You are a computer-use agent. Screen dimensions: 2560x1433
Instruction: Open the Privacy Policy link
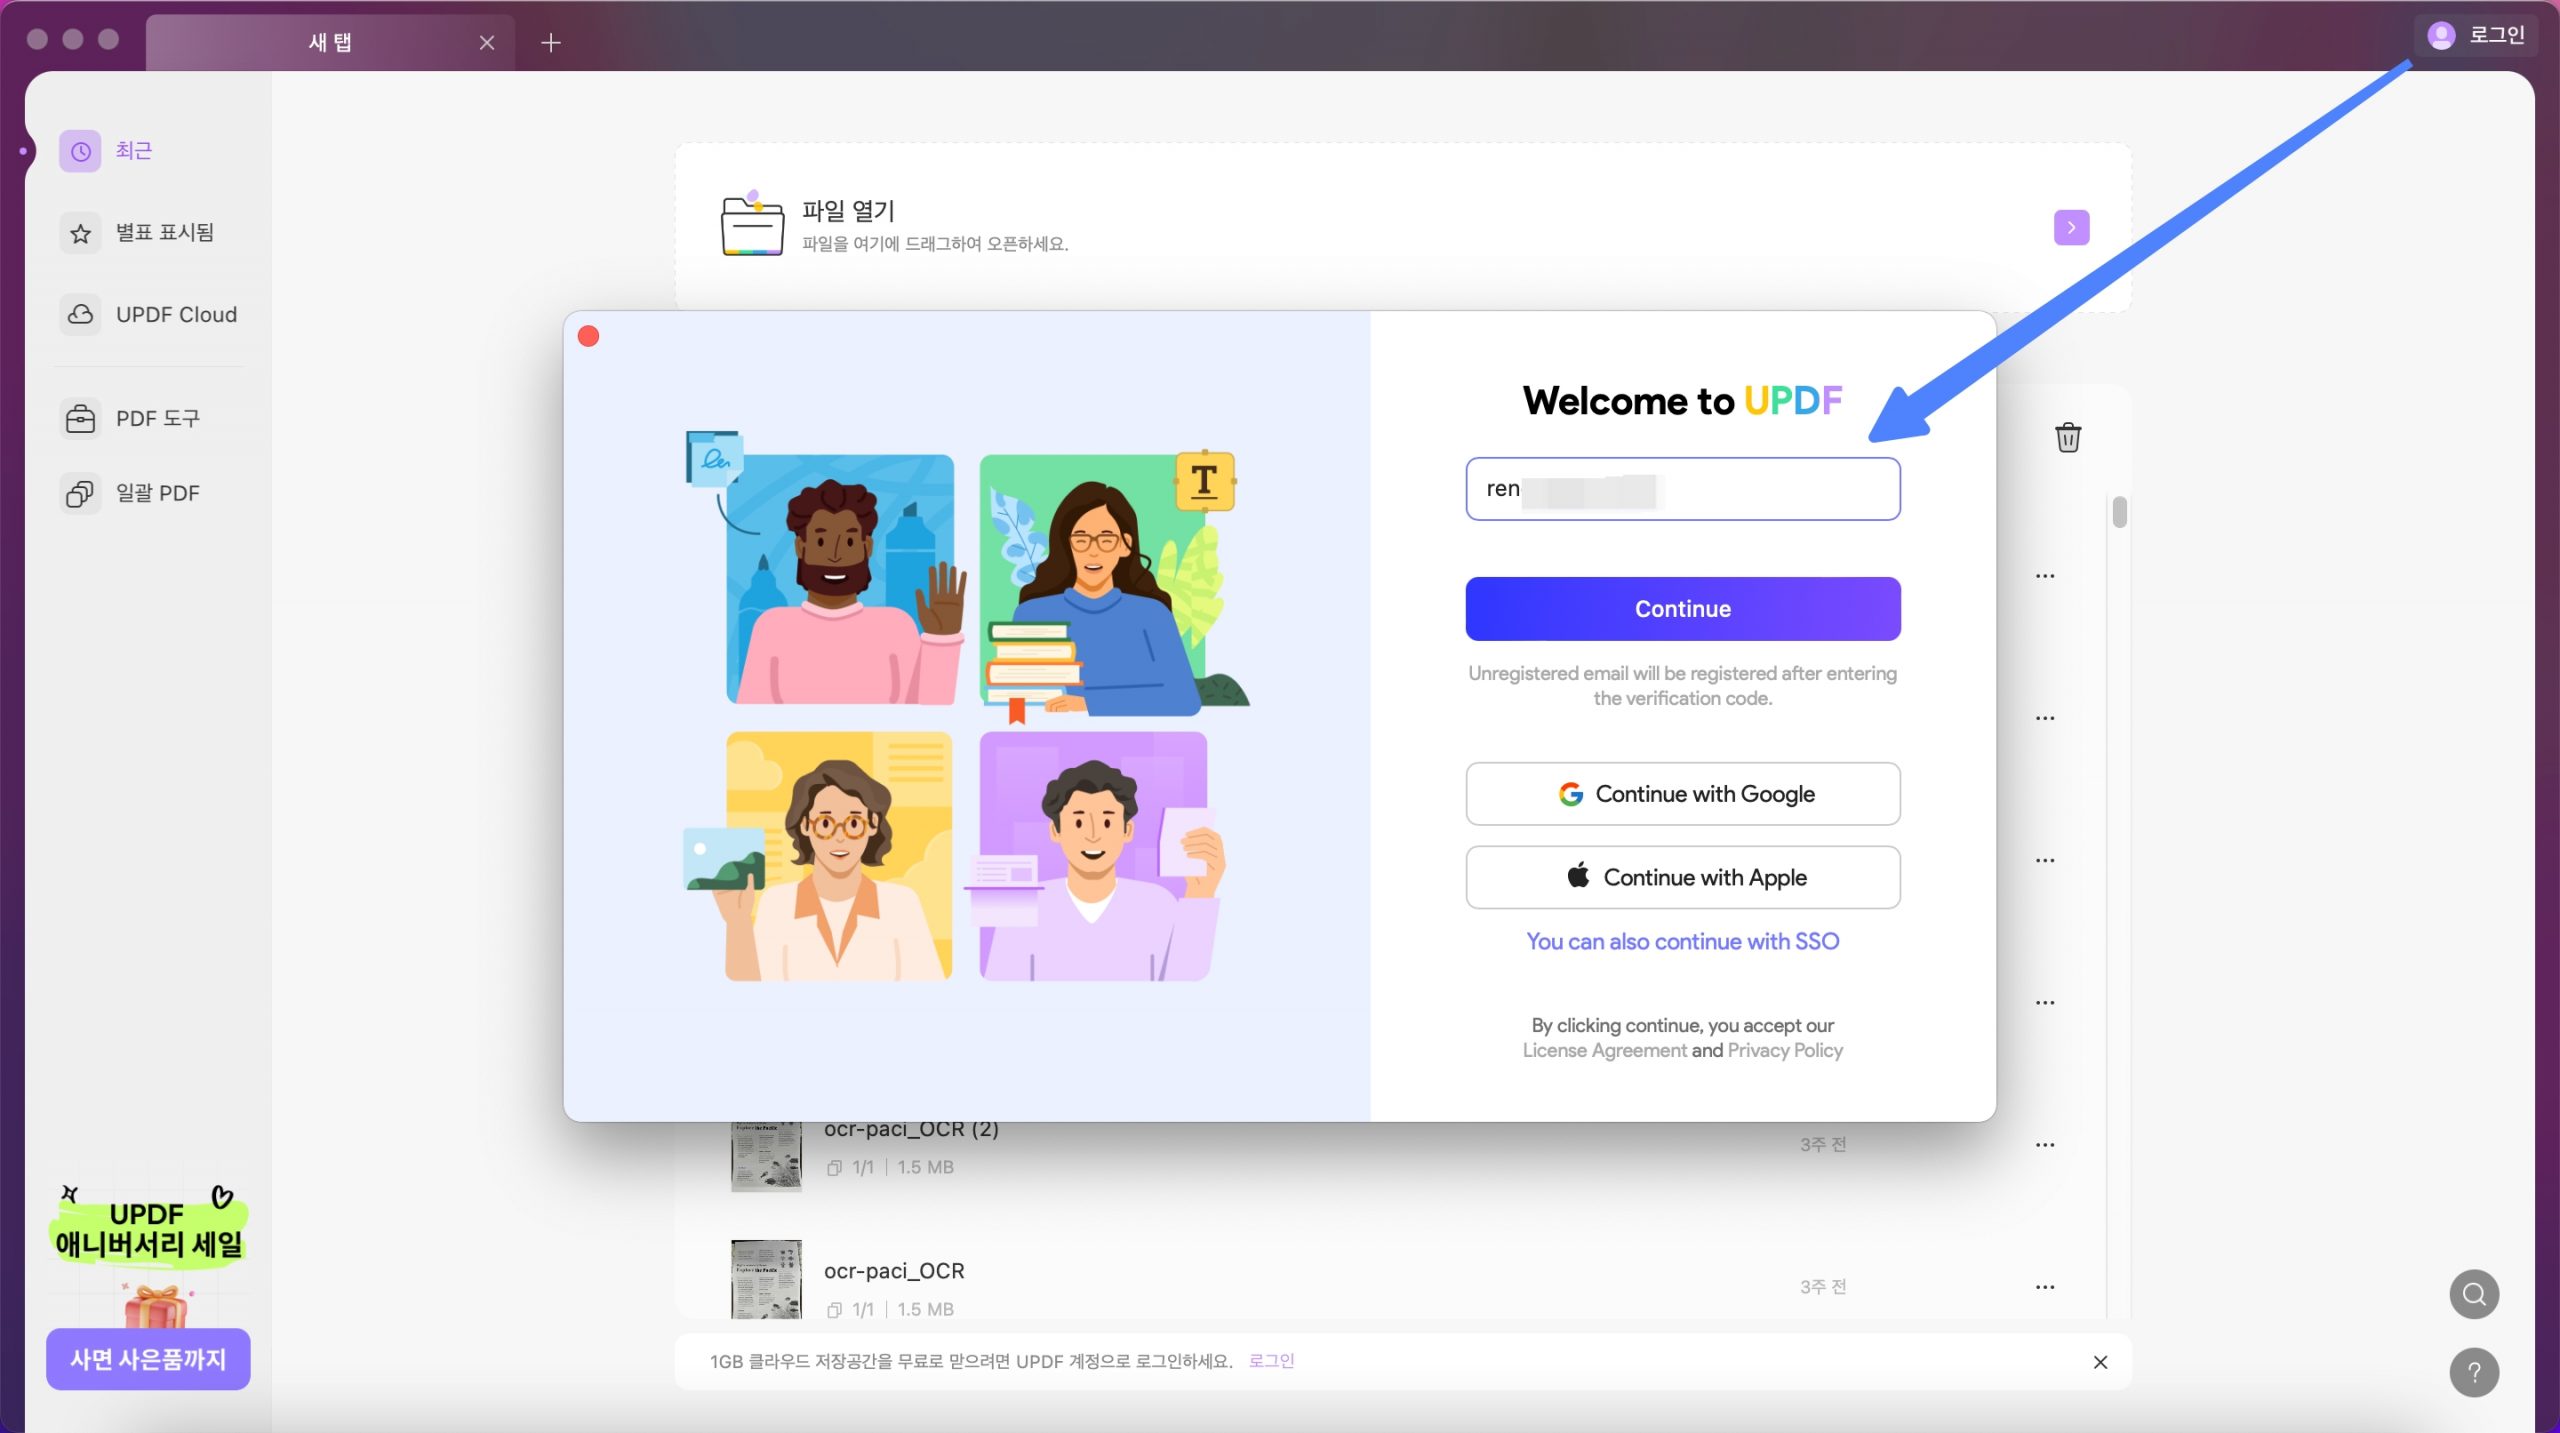click(x=1785, y=1050)
